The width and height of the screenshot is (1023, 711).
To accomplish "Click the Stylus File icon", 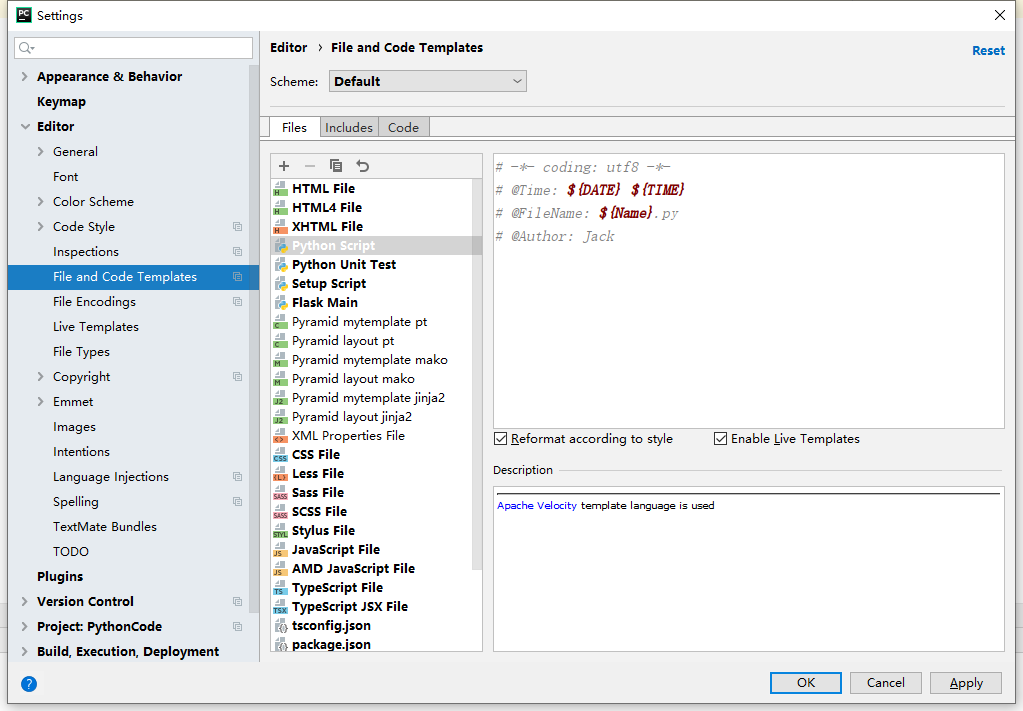I will 281,531.
